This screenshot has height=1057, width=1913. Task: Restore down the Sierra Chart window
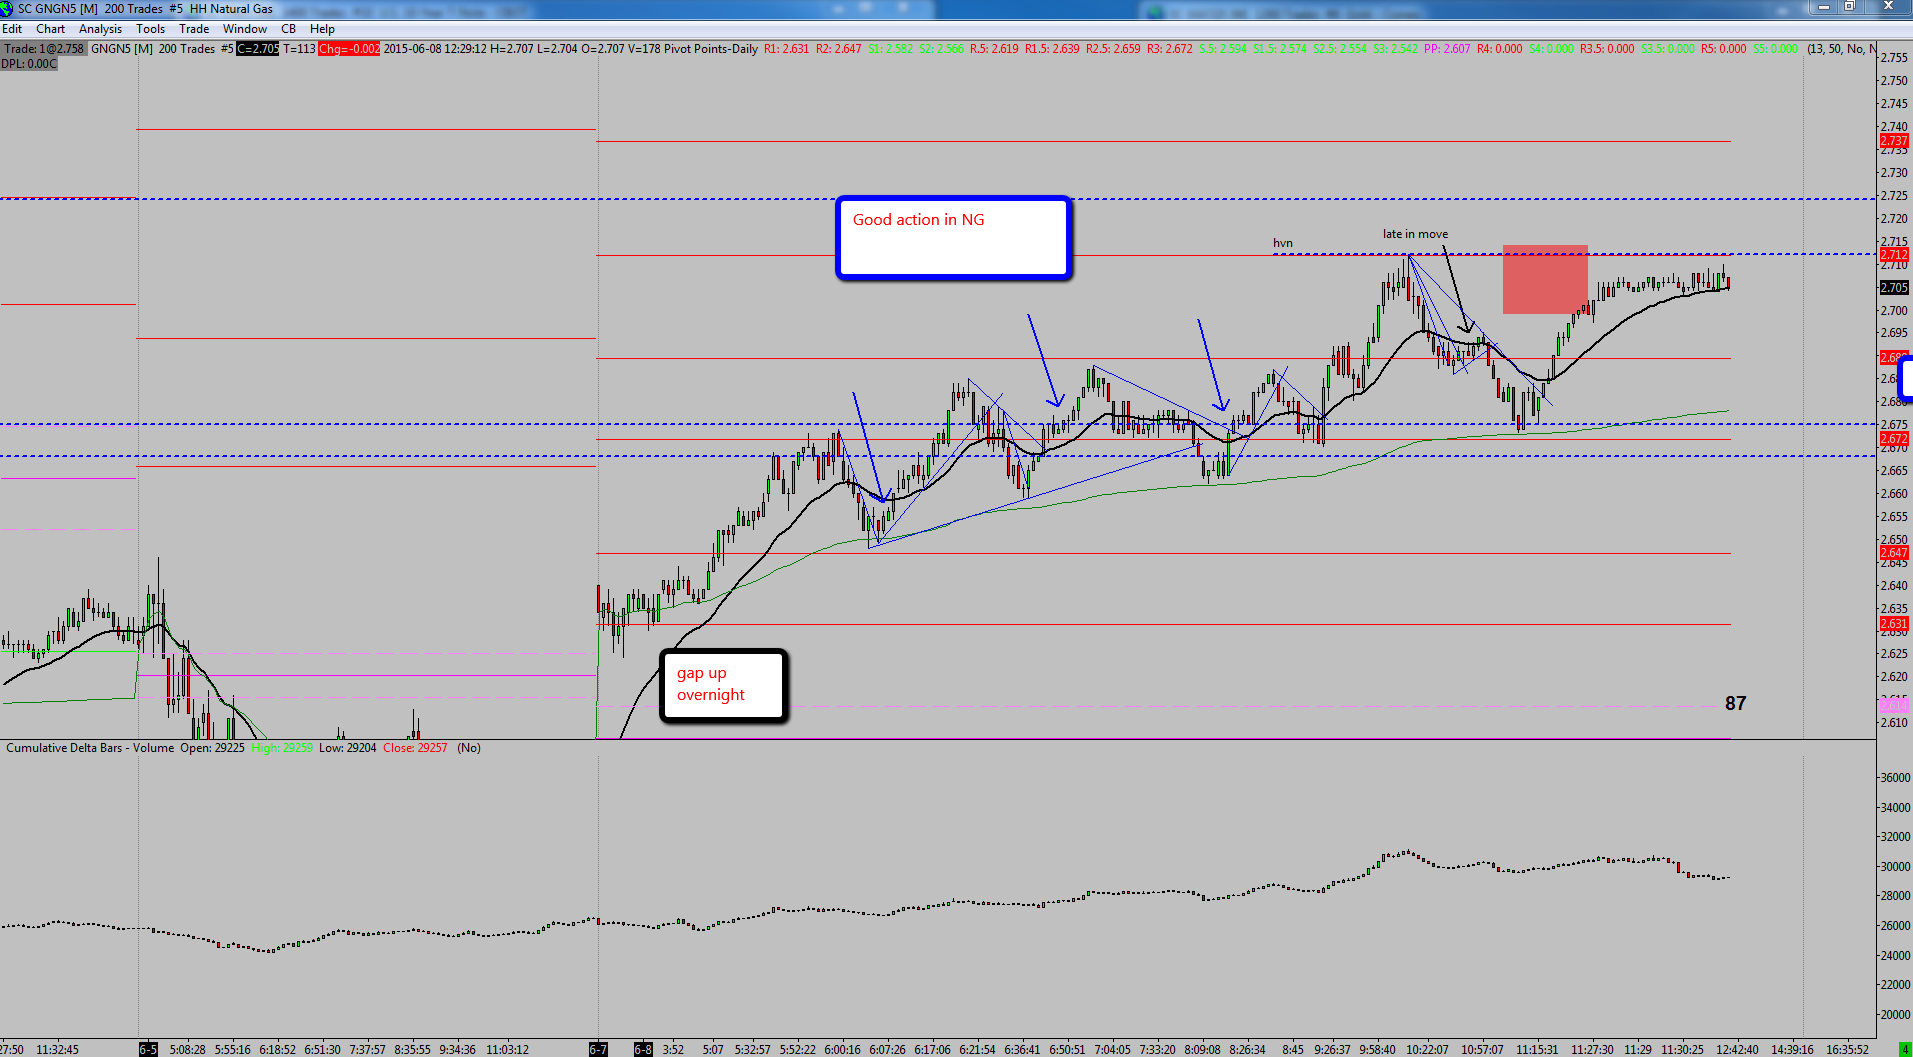pos(1850,7)
